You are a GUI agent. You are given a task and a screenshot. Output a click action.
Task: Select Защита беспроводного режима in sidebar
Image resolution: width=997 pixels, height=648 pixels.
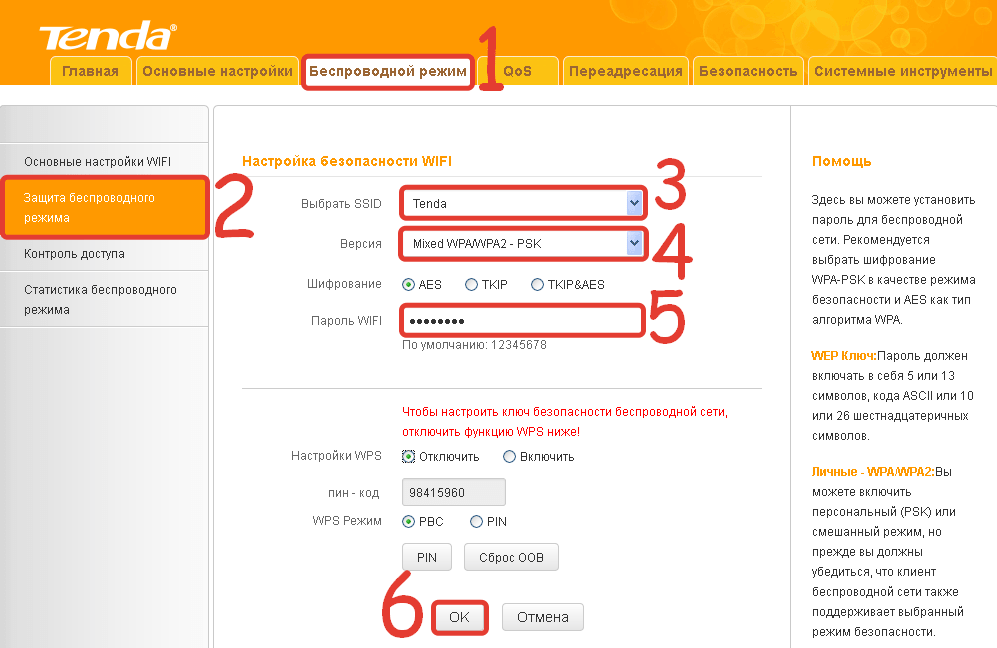[104, 207]
